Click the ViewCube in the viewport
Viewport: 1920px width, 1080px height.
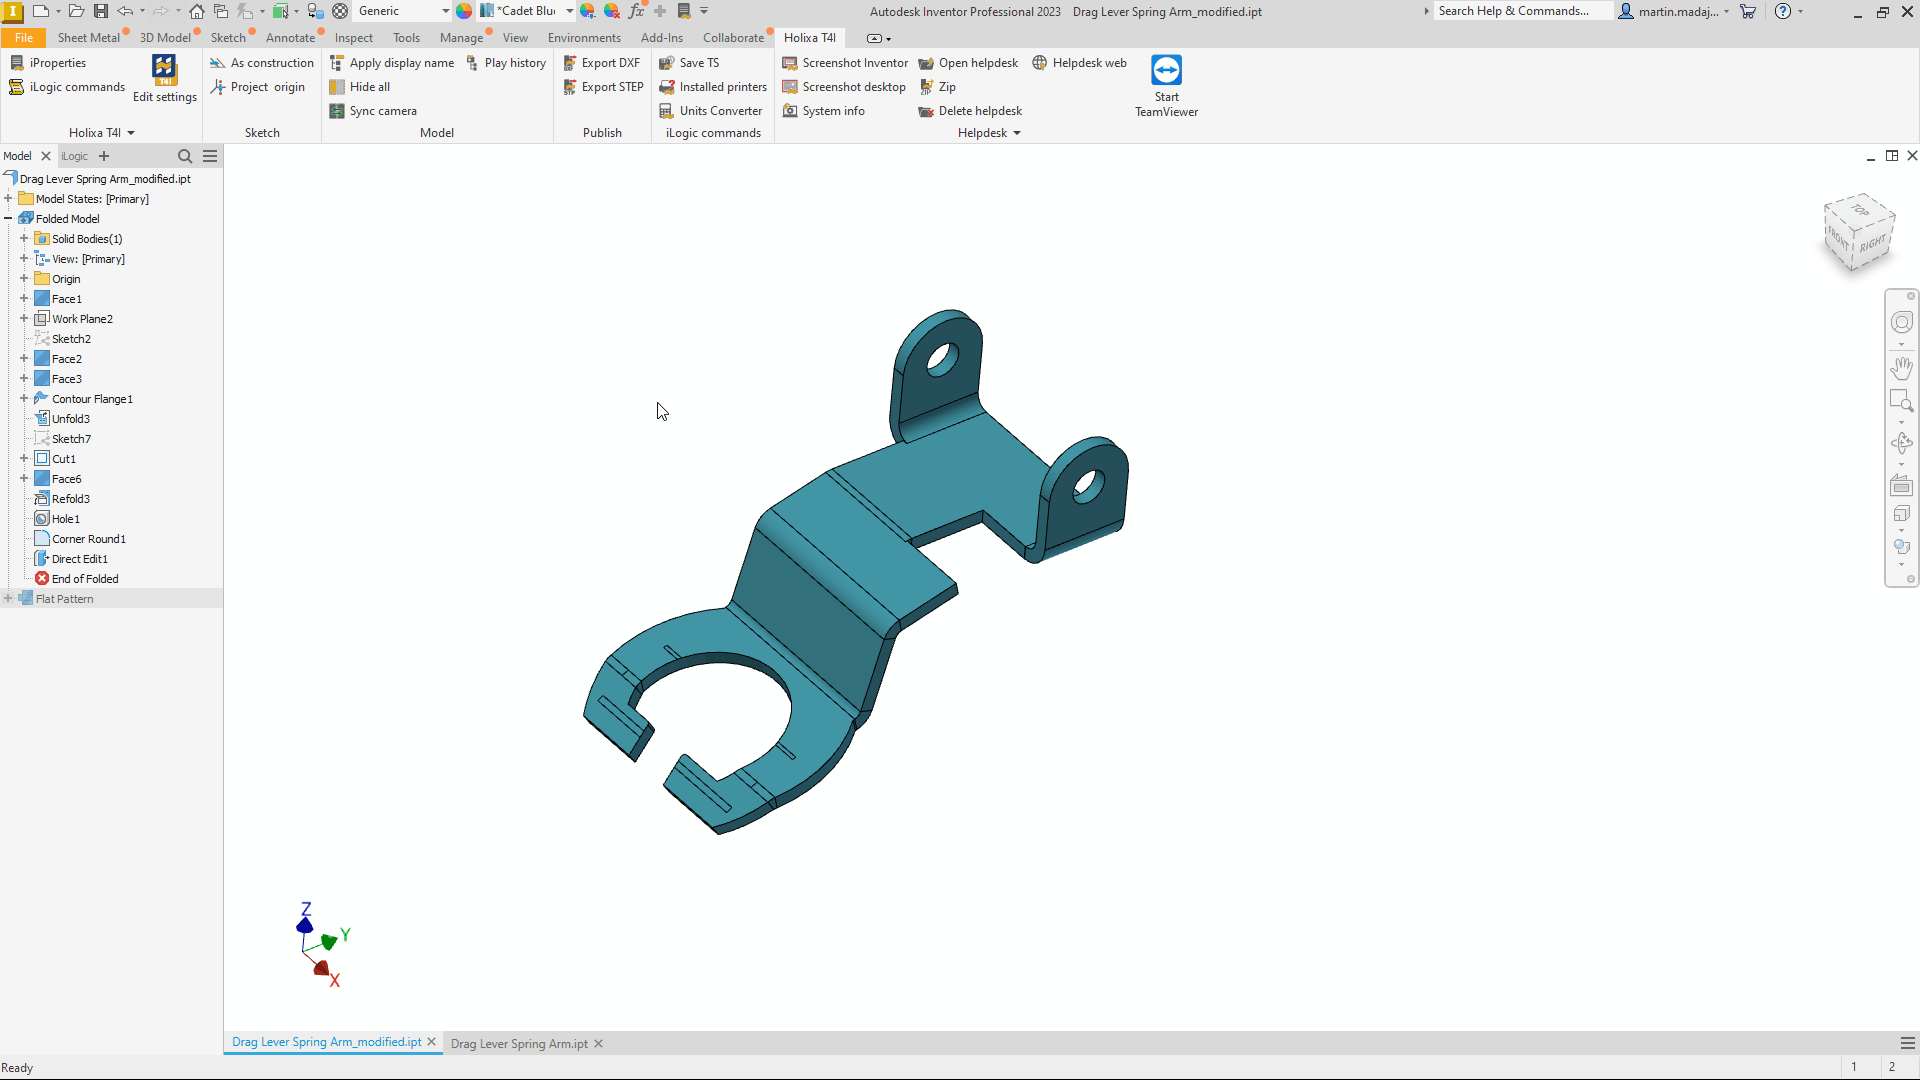click(1859, 232)
